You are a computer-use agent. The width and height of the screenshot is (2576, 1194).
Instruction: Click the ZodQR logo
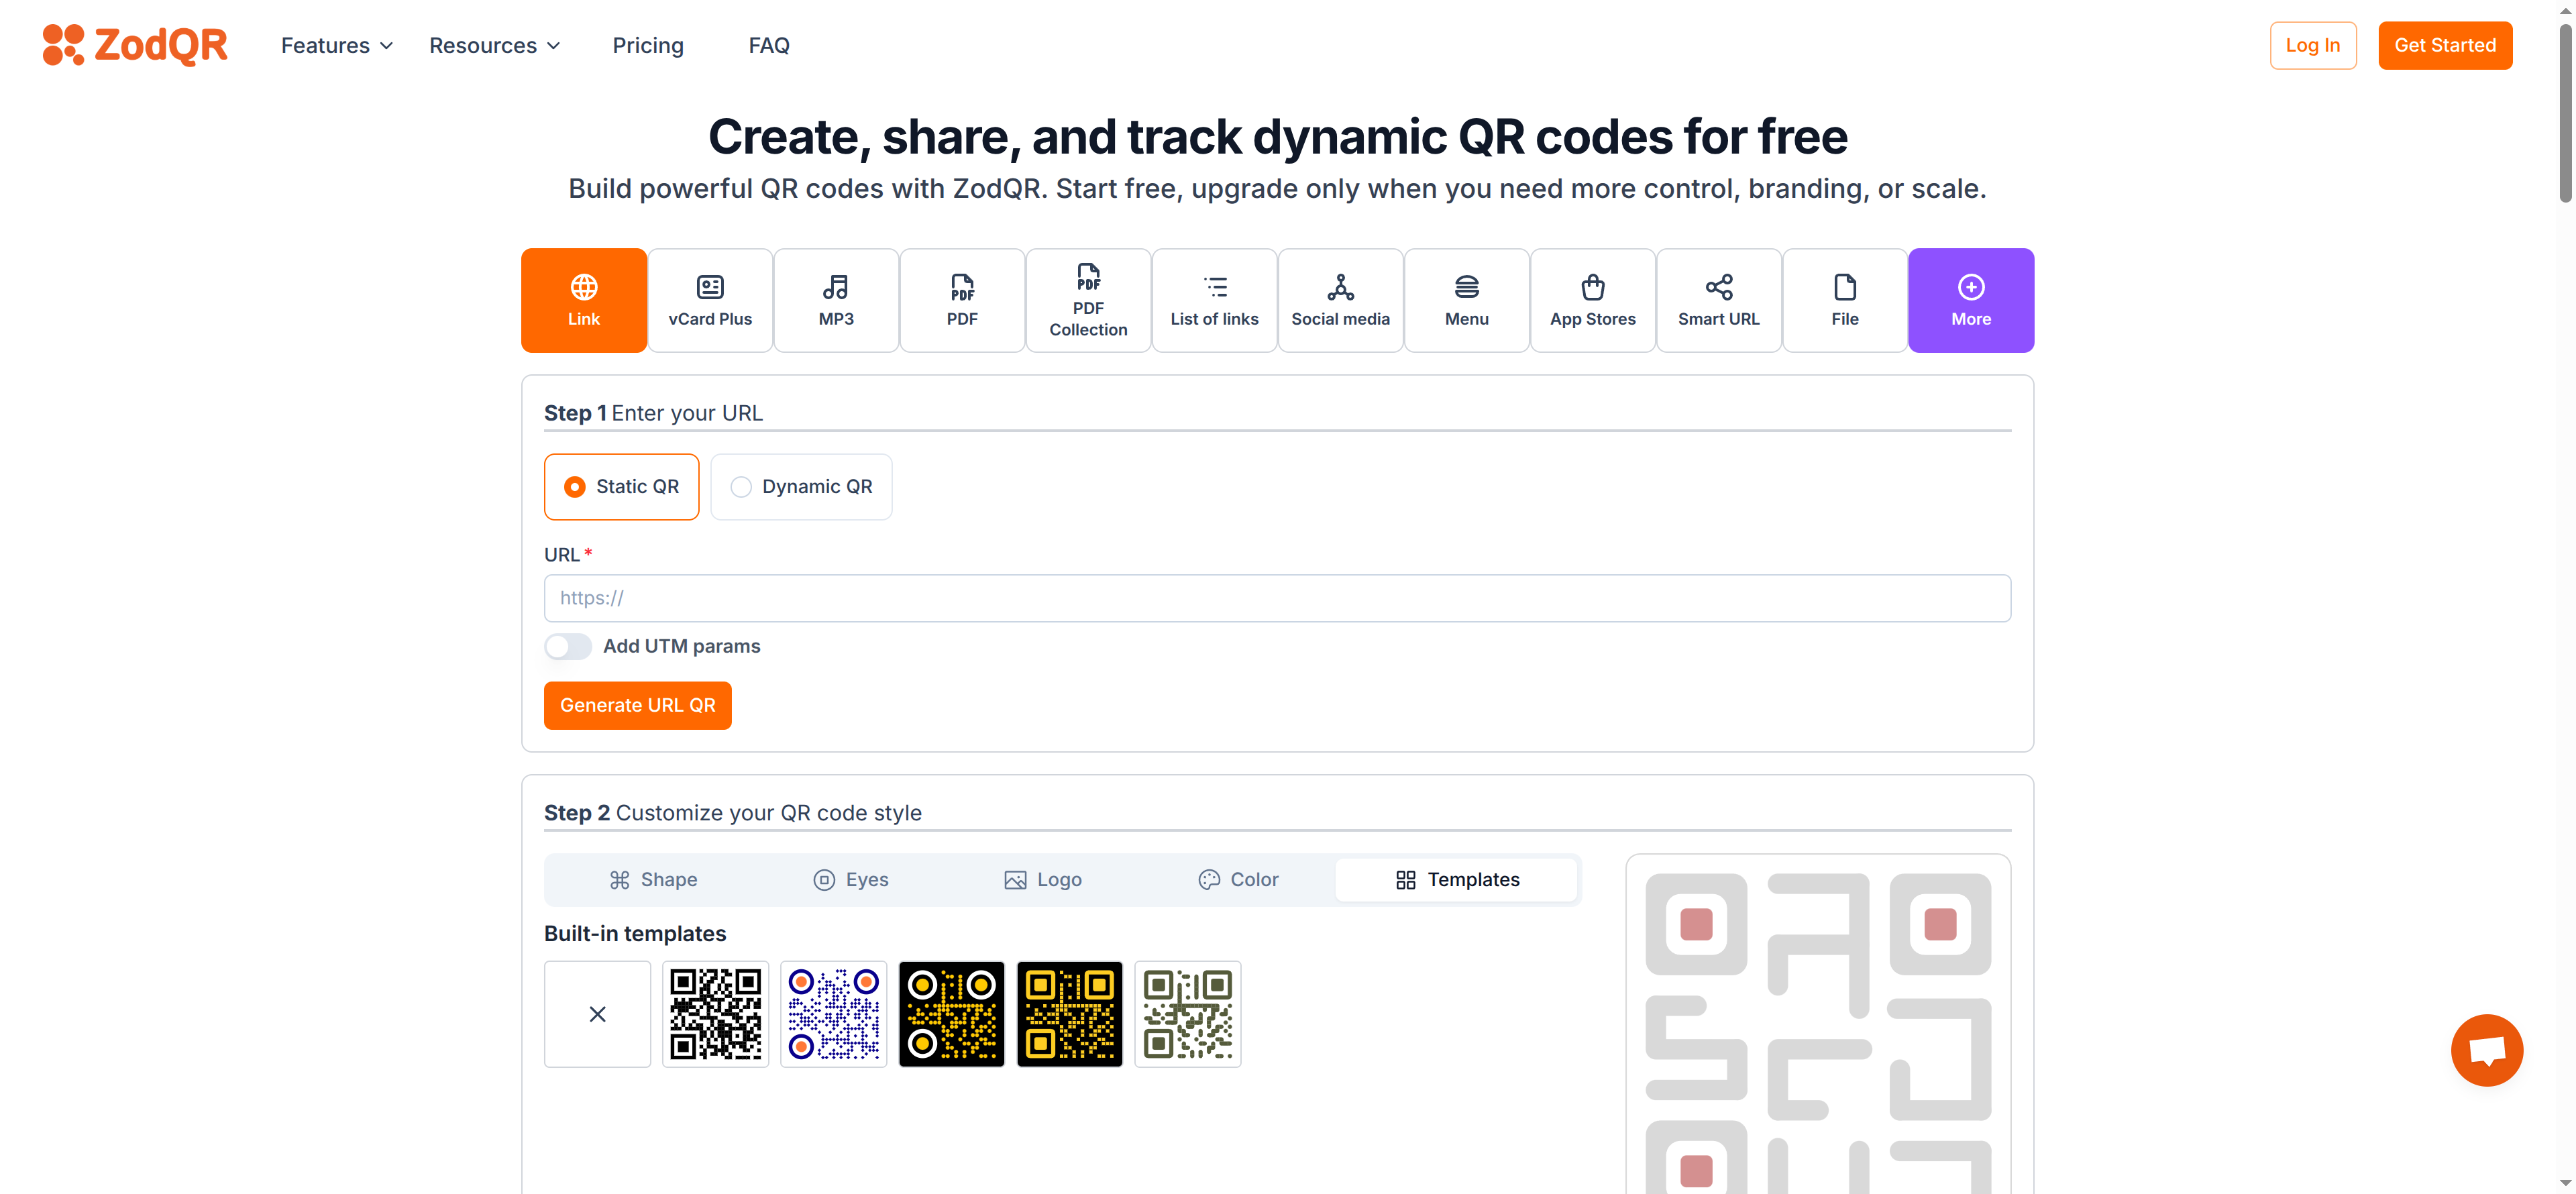click(x=135, y=45)
